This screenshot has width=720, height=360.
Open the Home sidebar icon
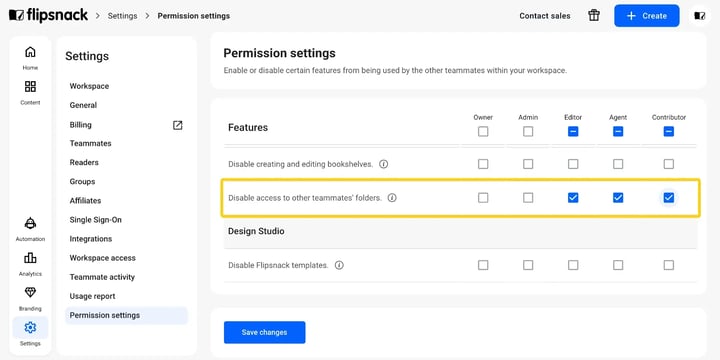[30, 51]
